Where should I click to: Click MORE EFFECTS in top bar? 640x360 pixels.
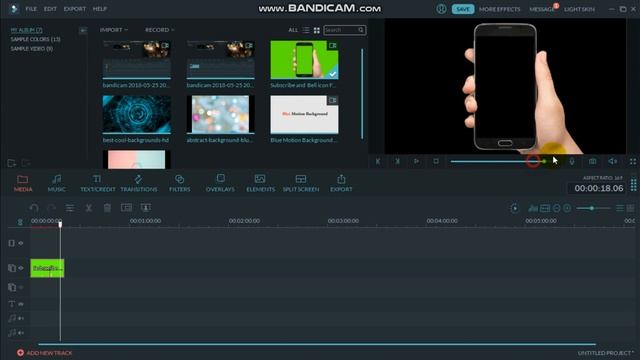[500, 9]
